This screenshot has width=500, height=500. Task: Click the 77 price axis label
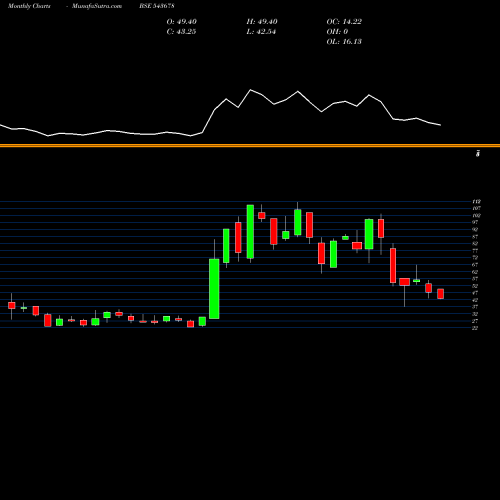[475, 251]
